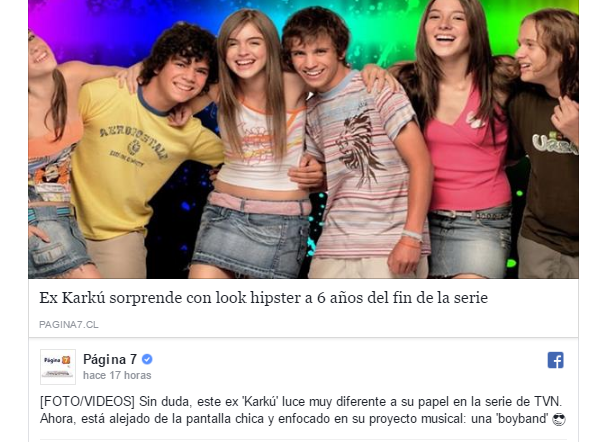The image size is (608, 442).
Task: Open the Página 7 page name
Action: tap(110, 359)
